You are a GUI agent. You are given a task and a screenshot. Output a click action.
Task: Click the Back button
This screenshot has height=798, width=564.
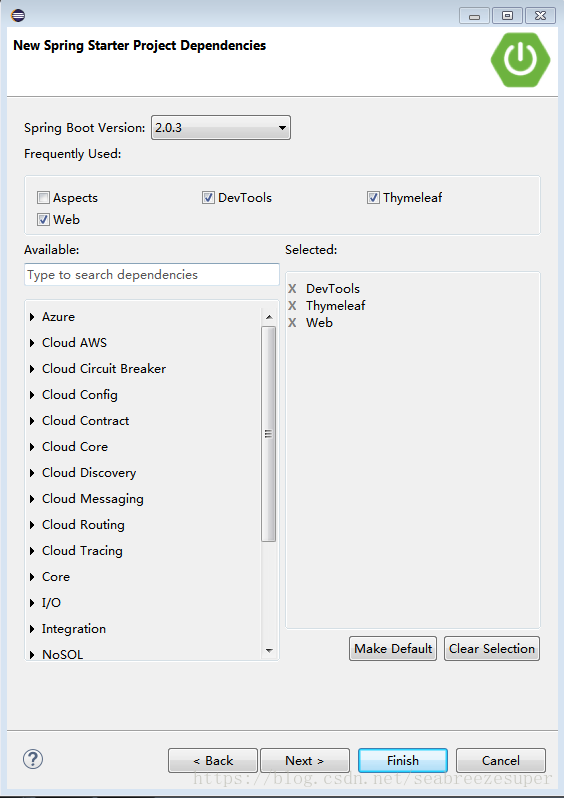(213, 760)
